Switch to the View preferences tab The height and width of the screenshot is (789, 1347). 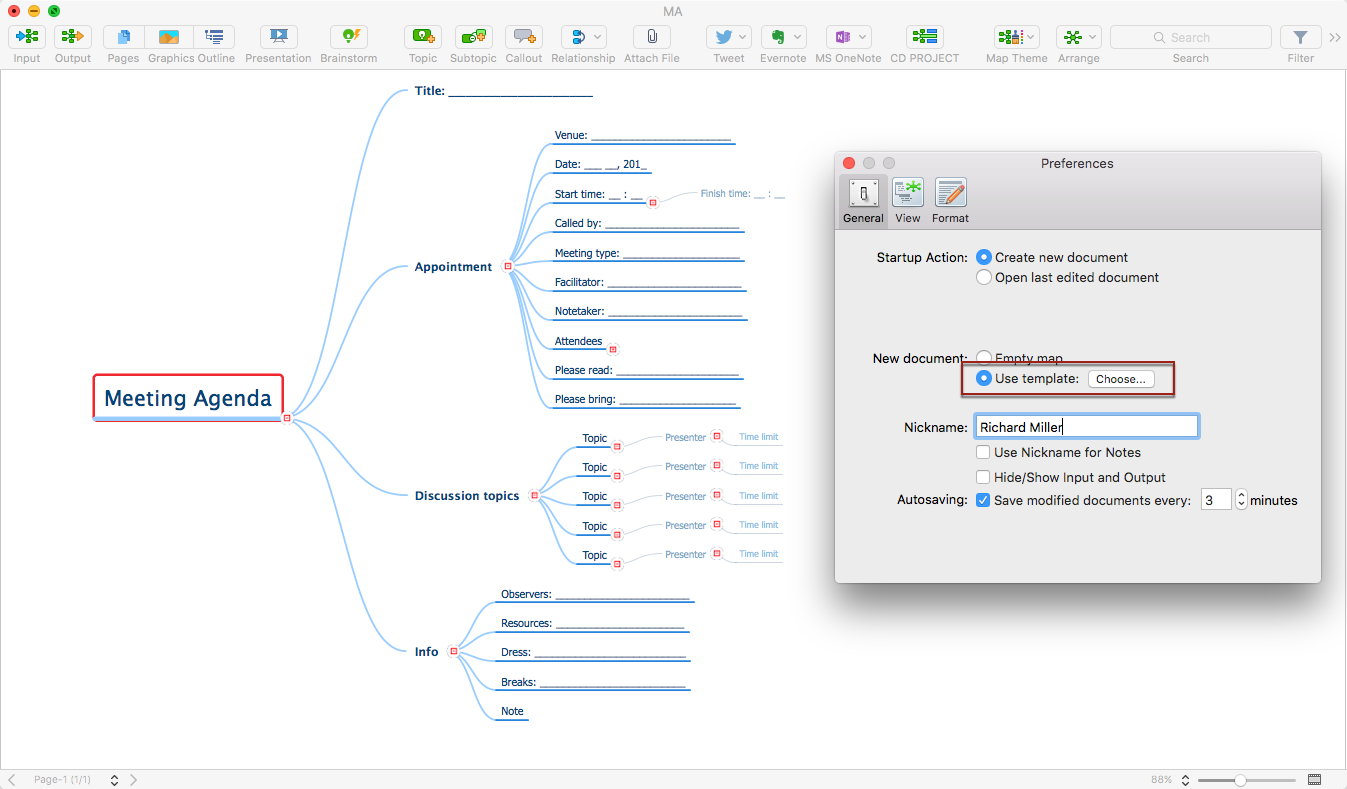pos(907,200)
